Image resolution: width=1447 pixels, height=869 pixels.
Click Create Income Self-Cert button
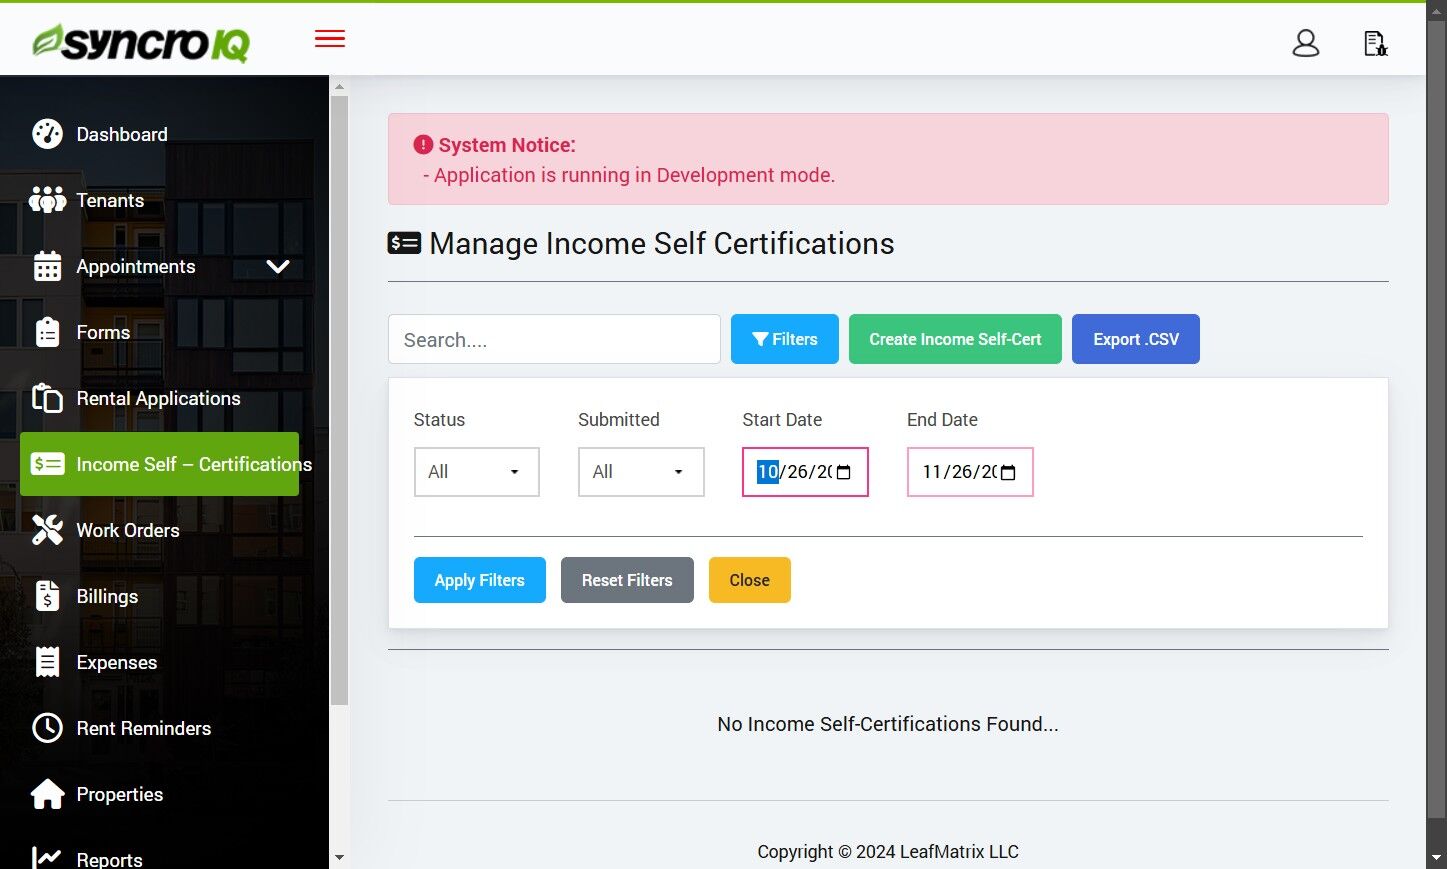955,339
